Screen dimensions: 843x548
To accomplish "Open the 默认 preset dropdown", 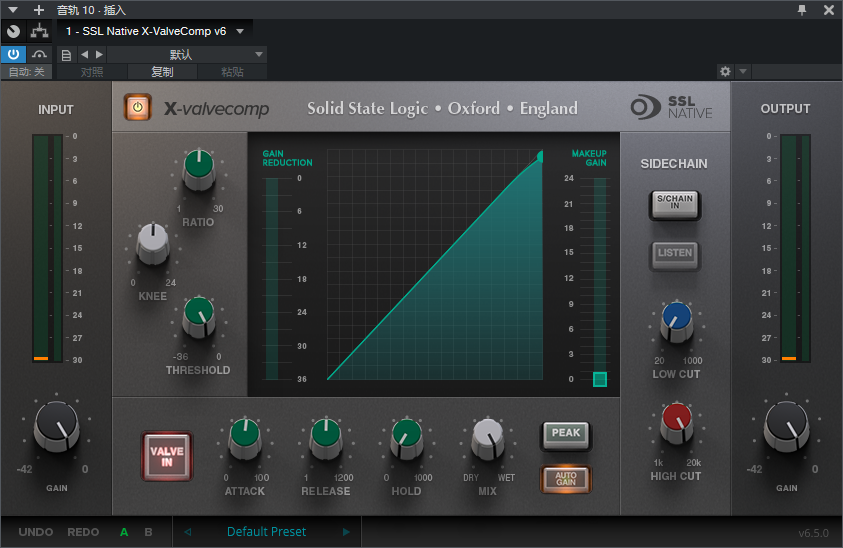I will 187,54.
